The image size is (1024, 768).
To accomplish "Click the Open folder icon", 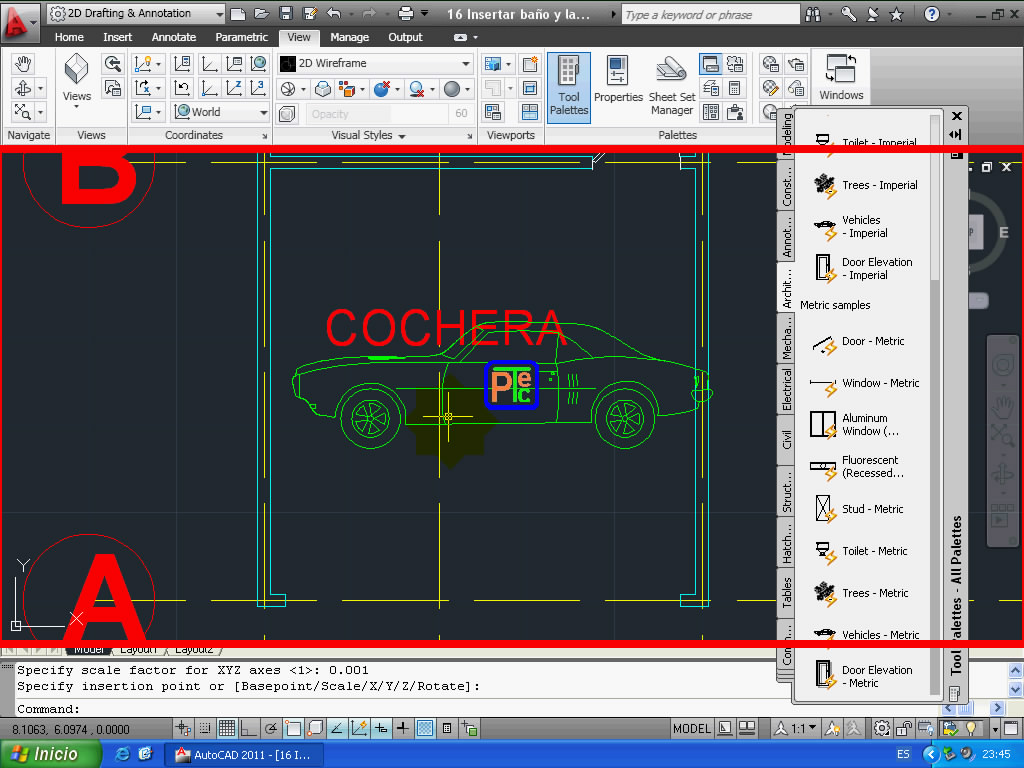I will [x=261, y=13].
